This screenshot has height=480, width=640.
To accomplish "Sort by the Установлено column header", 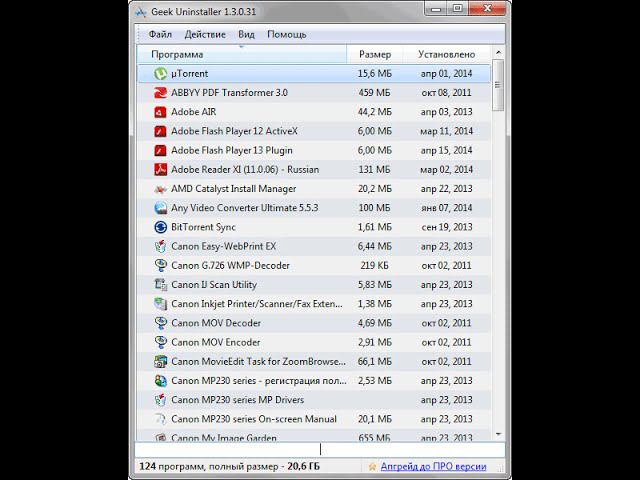I will tap(447, 54).
